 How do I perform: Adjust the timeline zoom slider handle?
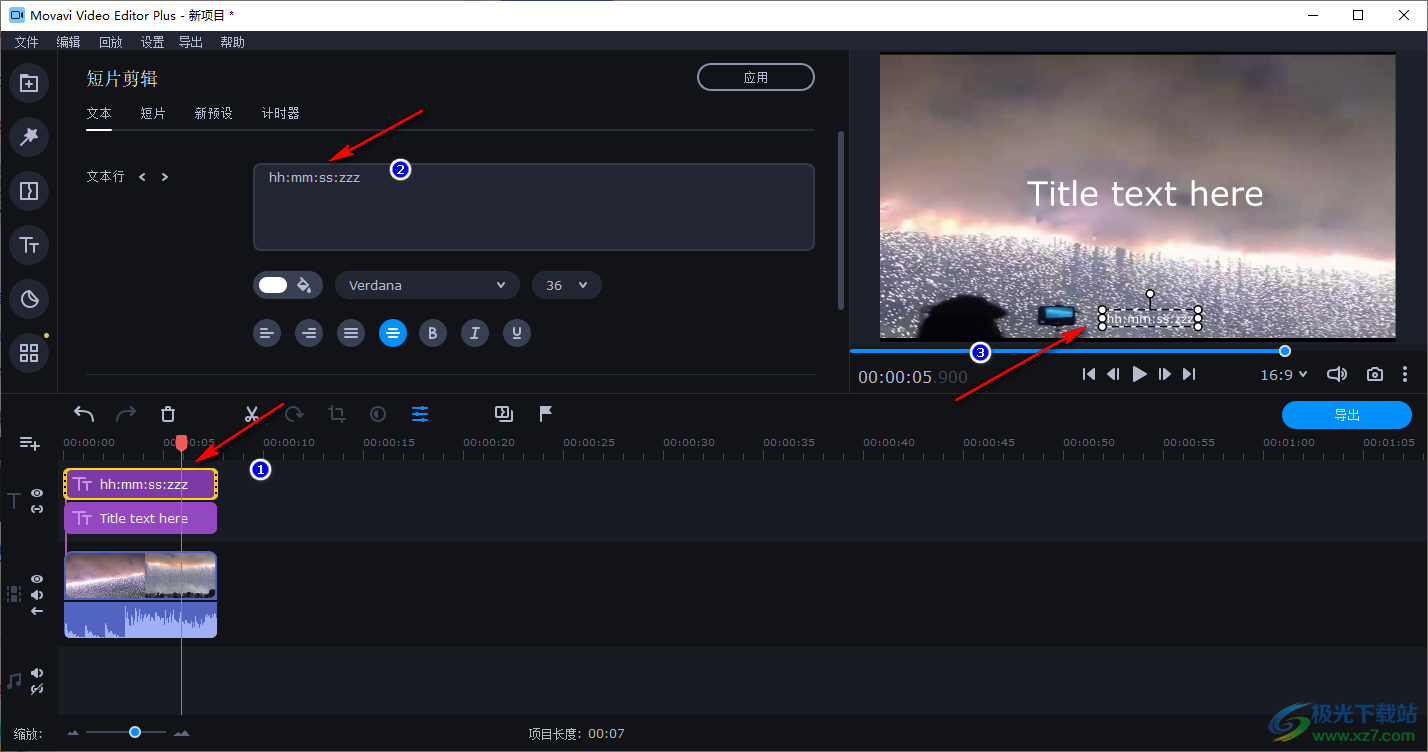(x=134, y=732)
